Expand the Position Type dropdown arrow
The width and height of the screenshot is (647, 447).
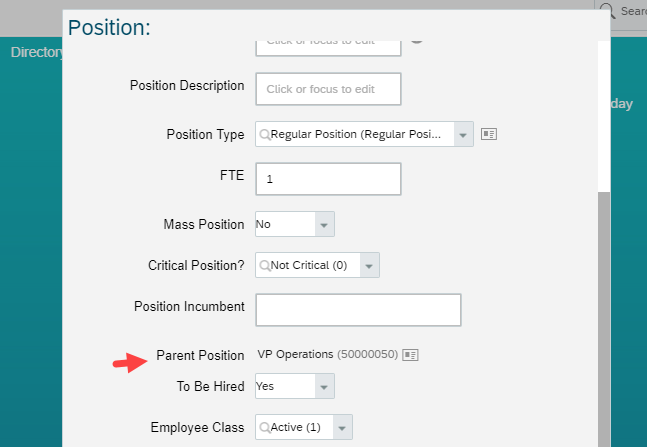[x=463, y=134]
